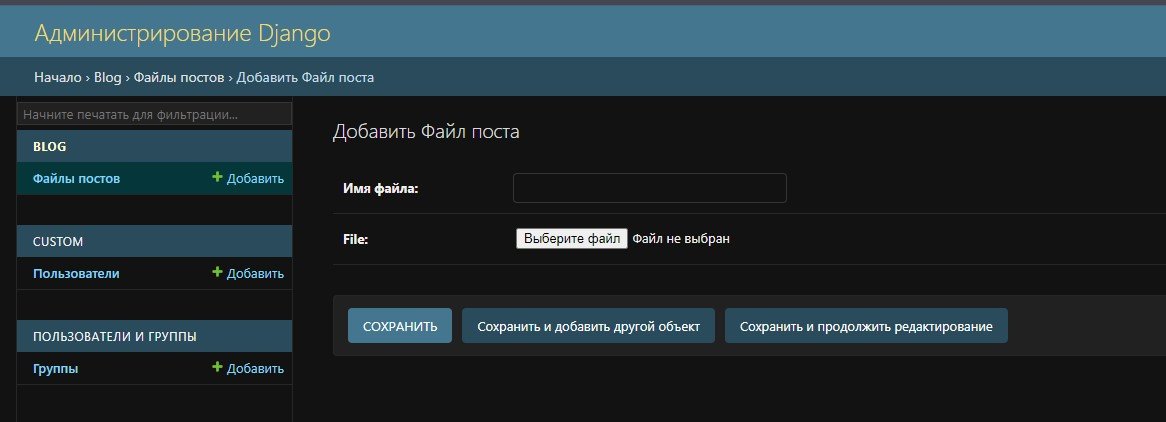Click Сохранить и добавить другой объект
1166x422 pixels.
(x=588, y=326)
